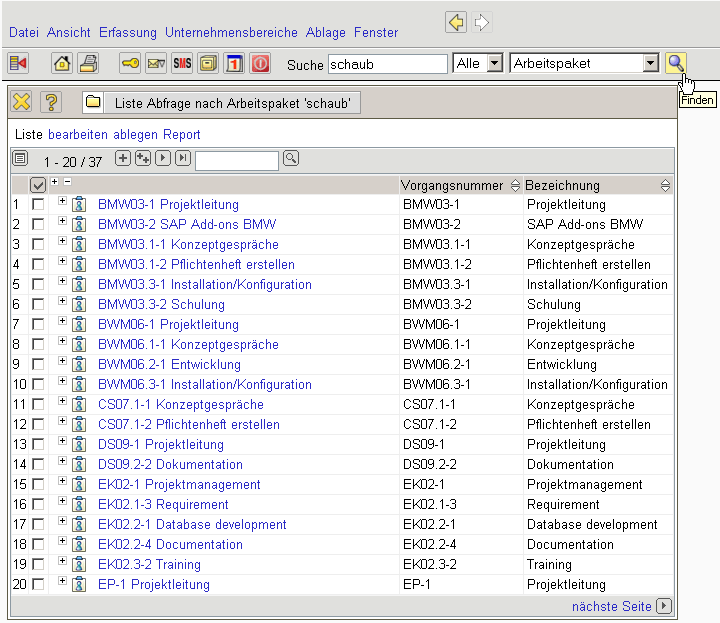Screen dimensions: 720x623
Task: Click the key icon in toolbar
Action: click(130, 63)
